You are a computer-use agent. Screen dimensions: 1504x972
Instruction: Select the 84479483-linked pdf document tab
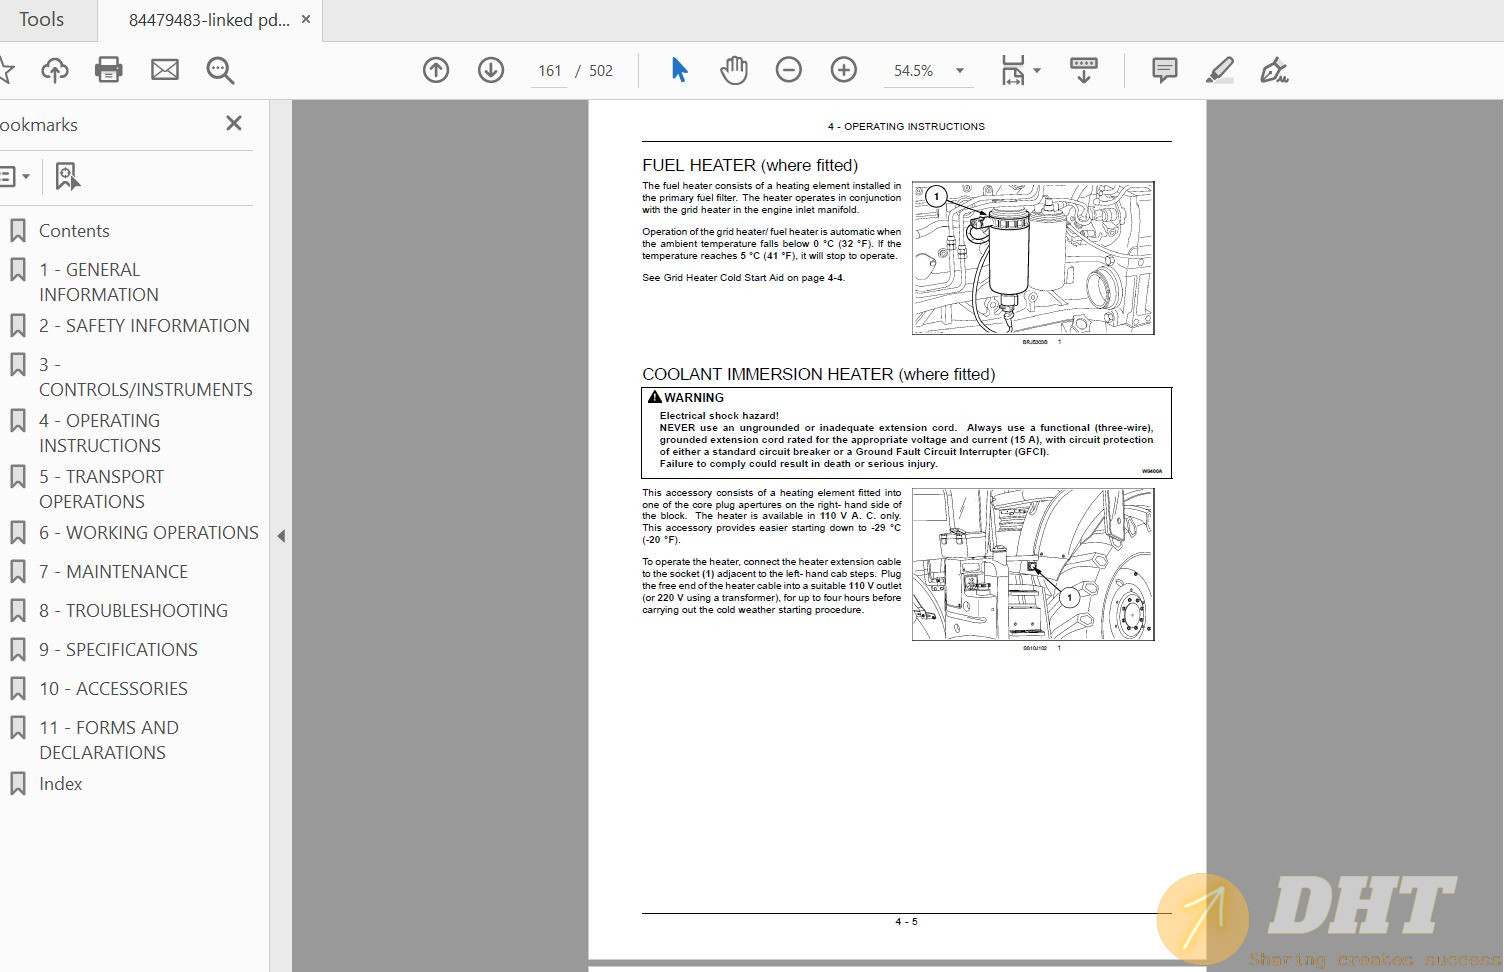pyautogui.click(x=209, y=20)
